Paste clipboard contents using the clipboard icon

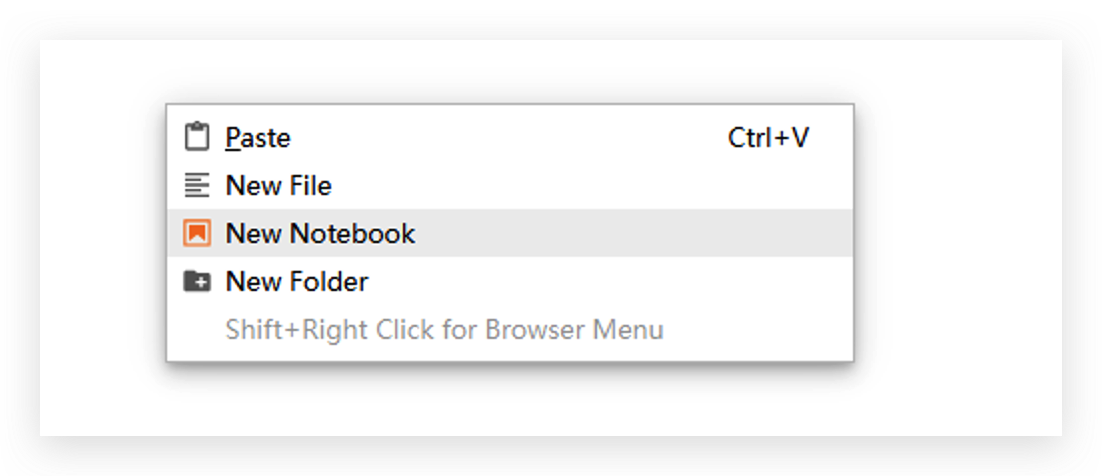tap(197, 137)
